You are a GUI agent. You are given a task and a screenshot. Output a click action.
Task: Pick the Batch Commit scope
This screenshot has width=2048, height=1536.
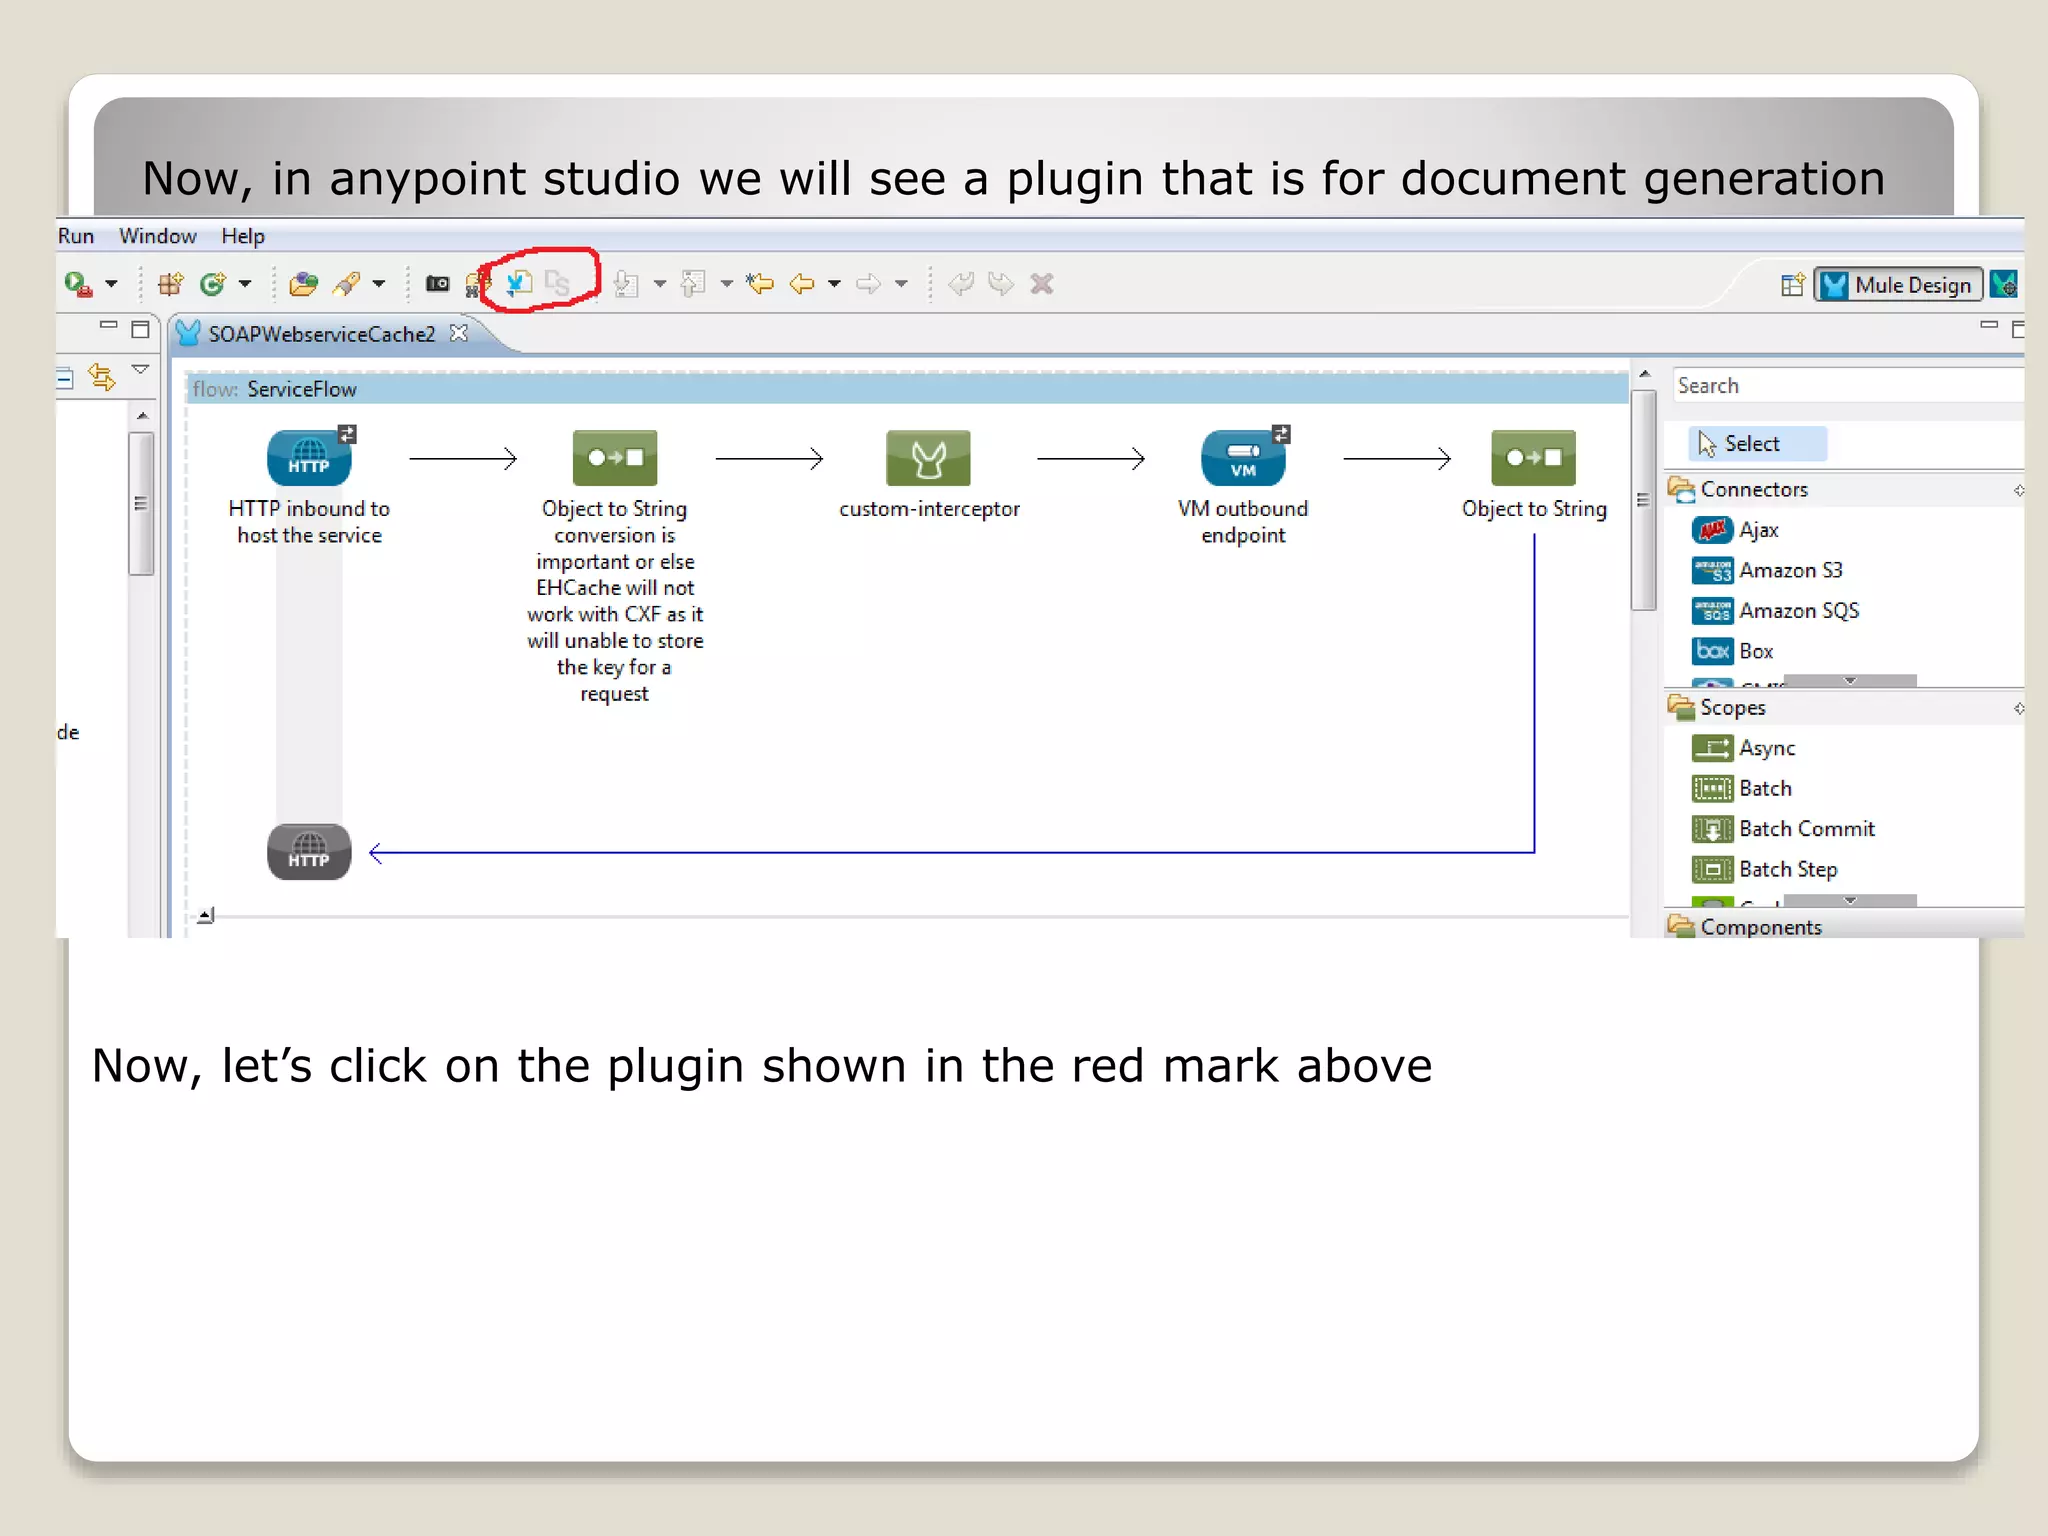1783,829
